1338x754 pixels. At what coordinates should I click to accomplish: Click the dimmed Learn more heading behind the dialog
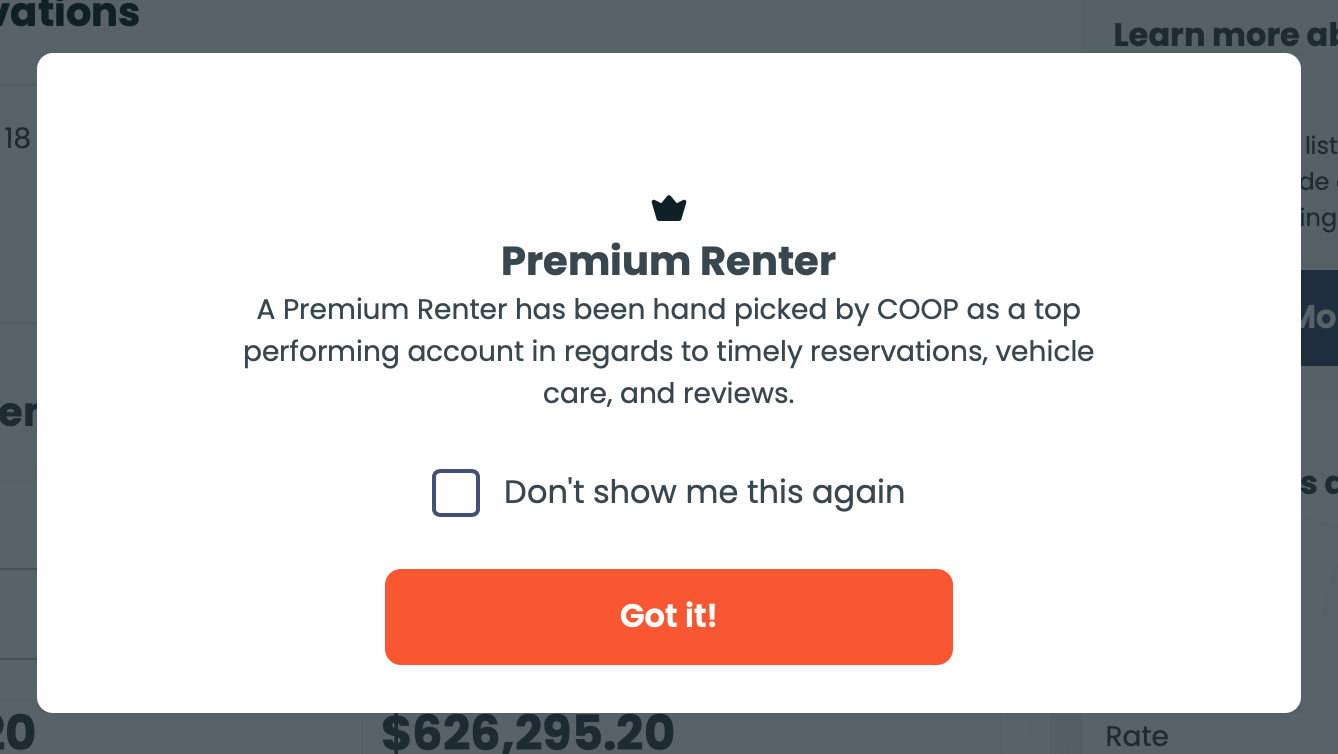1225,35
